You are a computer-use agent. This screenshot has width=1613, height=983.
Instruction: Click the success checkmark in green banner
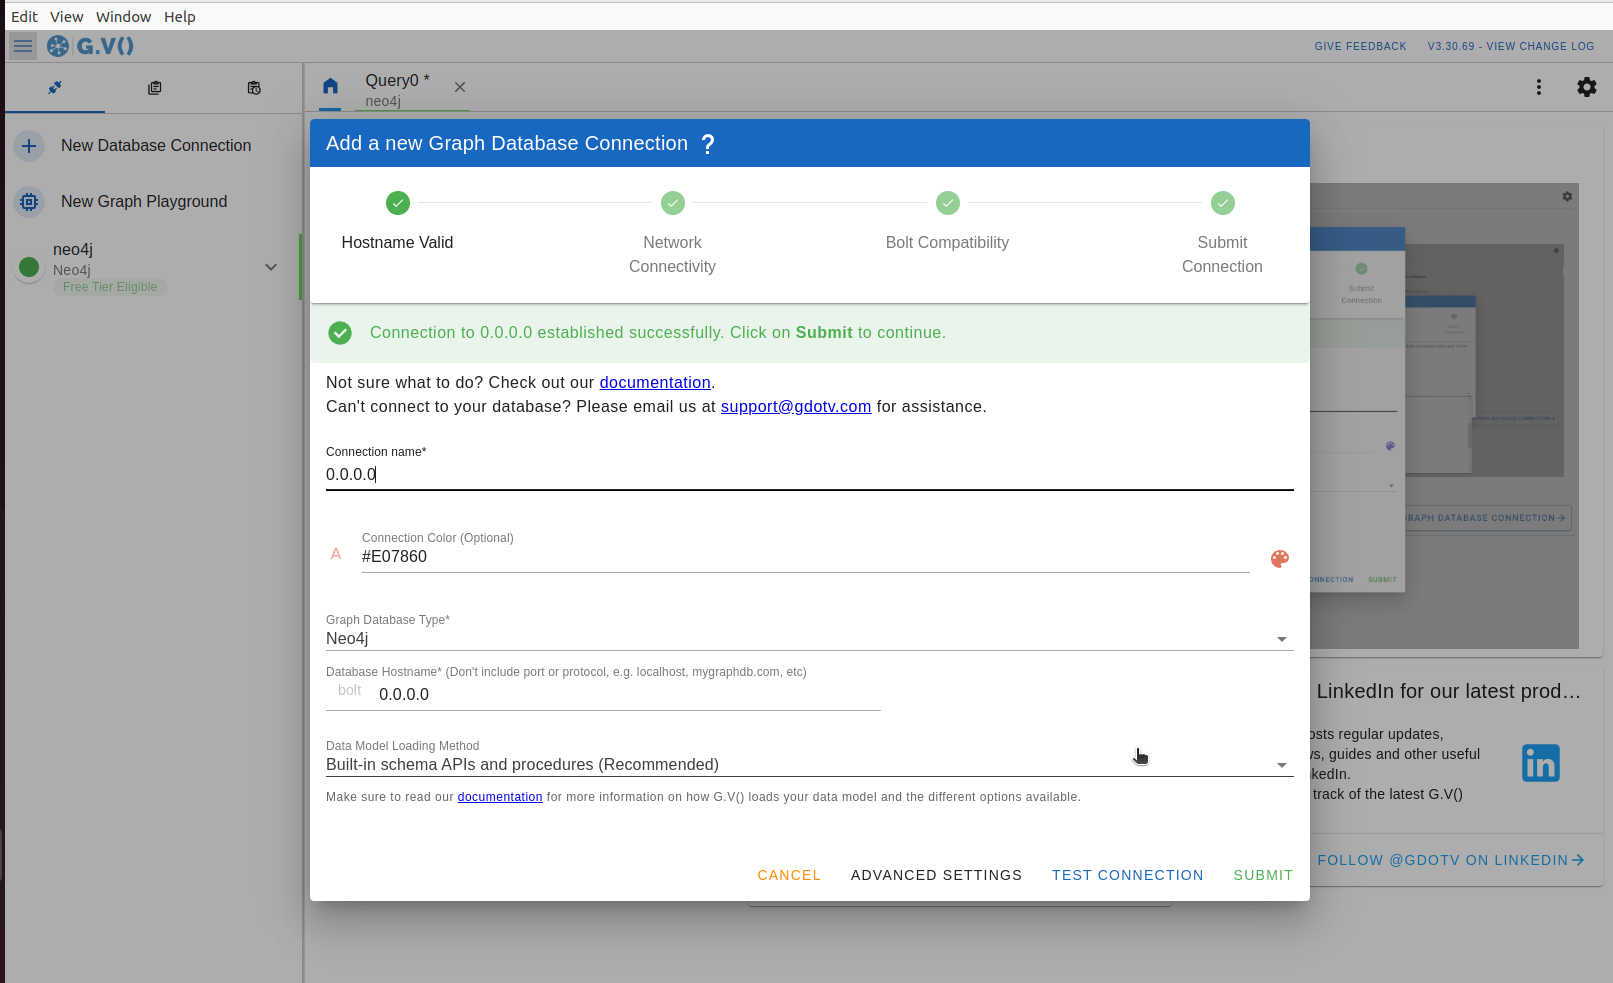[340, 333]
